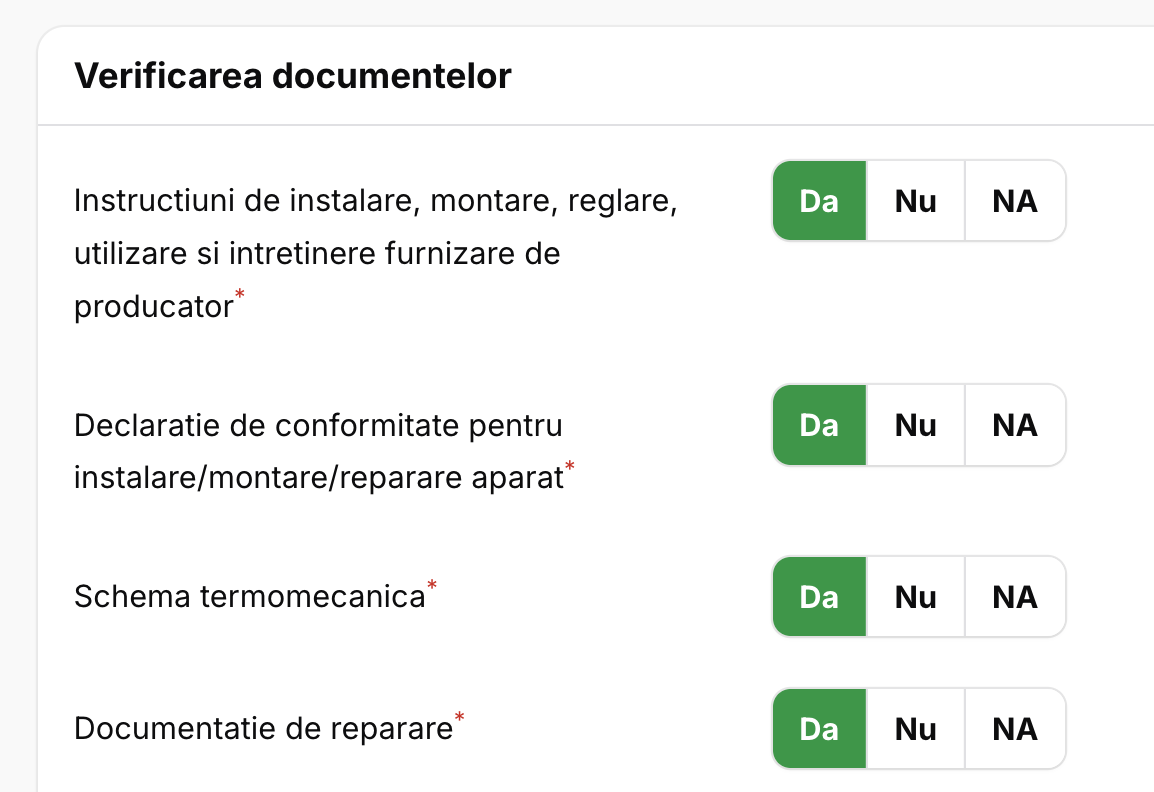Mark Declaratie de conformitate as NA

[1015, 425]
